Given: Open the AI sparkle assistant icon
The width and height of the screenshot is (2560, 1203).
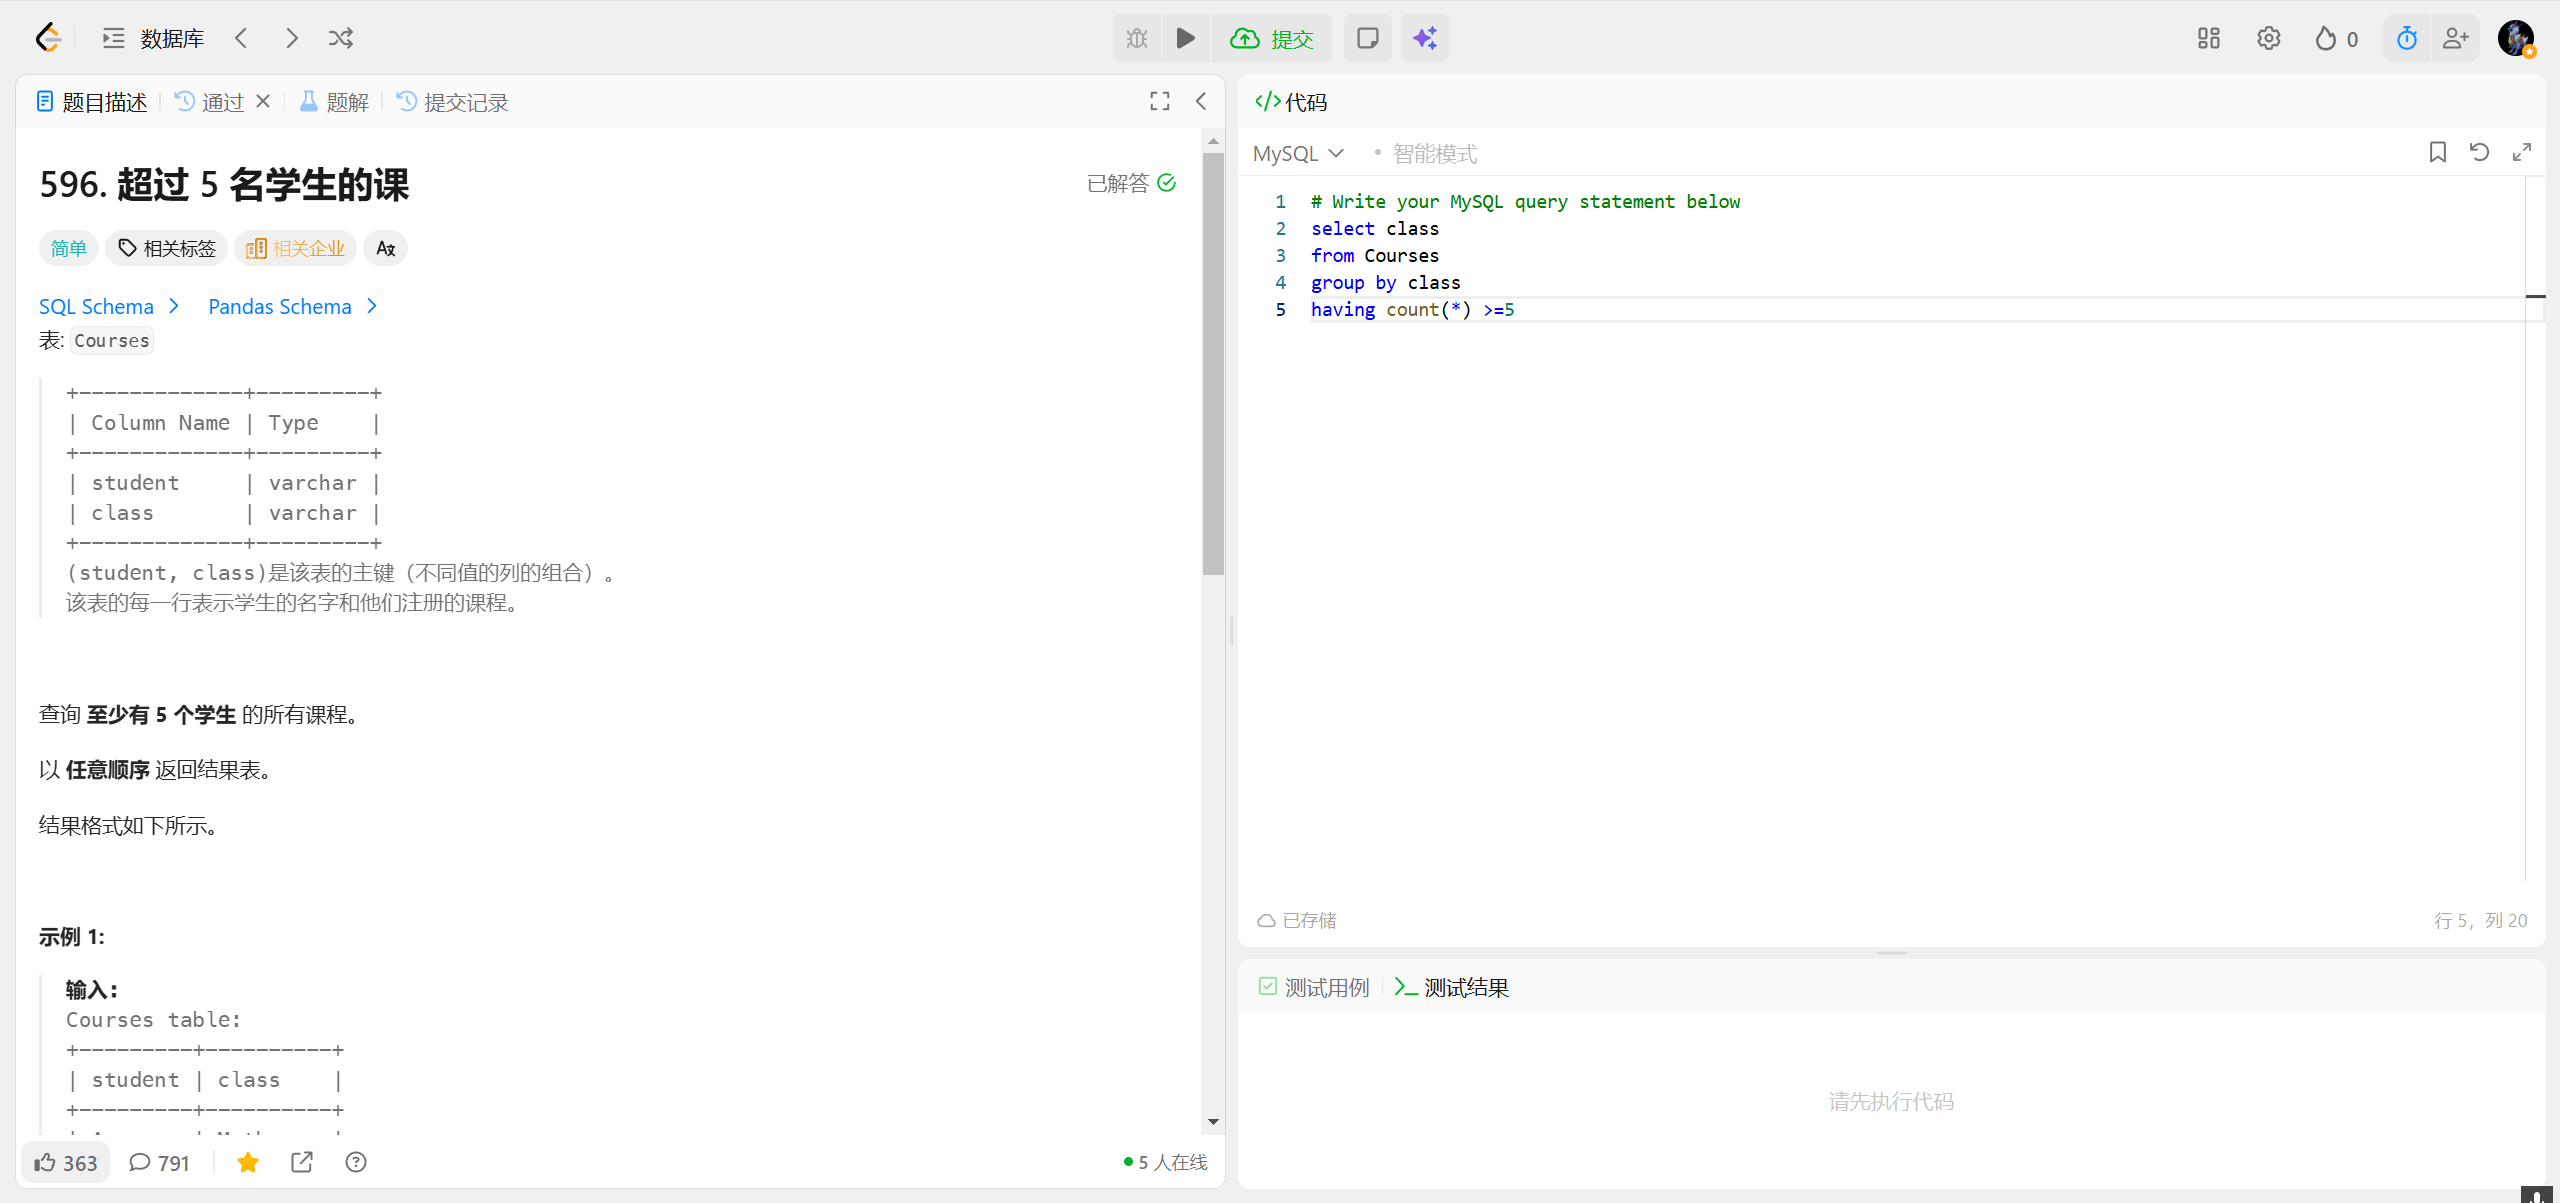Looking at the screenshot, I should [1424, 39].
